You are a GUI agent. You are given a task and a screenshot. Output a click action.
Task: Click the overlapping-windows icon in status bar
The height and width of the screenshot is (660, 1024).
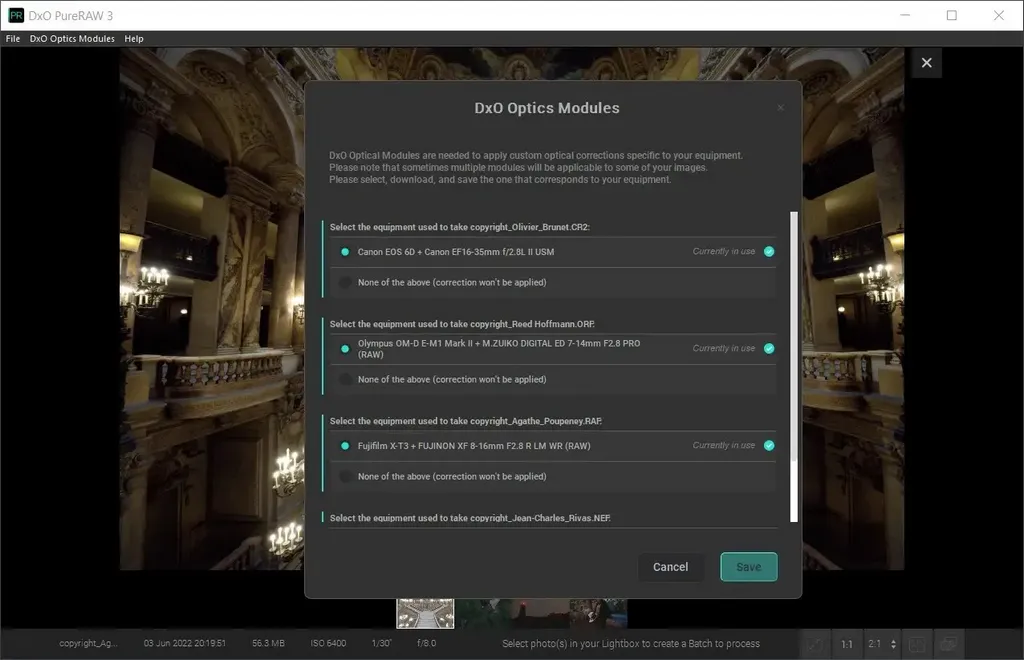948,644
